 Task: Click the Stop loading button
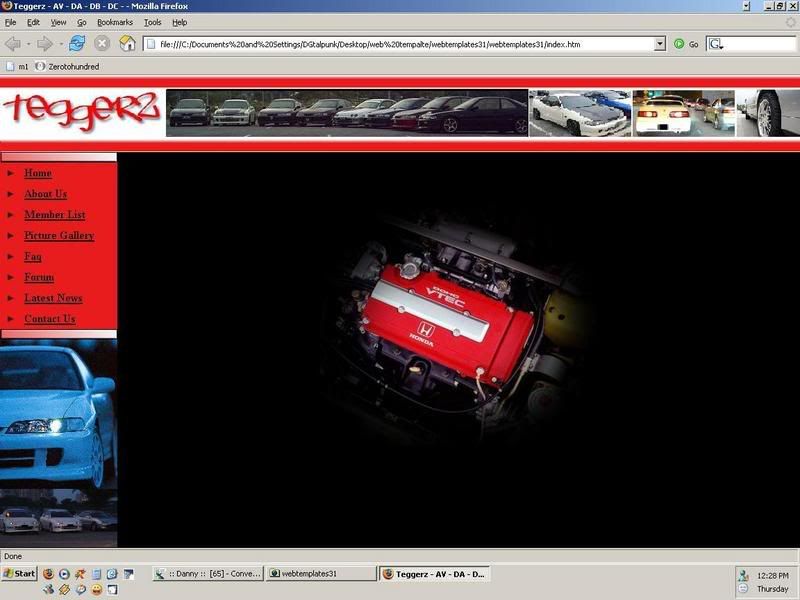click(x=102, y=43)
